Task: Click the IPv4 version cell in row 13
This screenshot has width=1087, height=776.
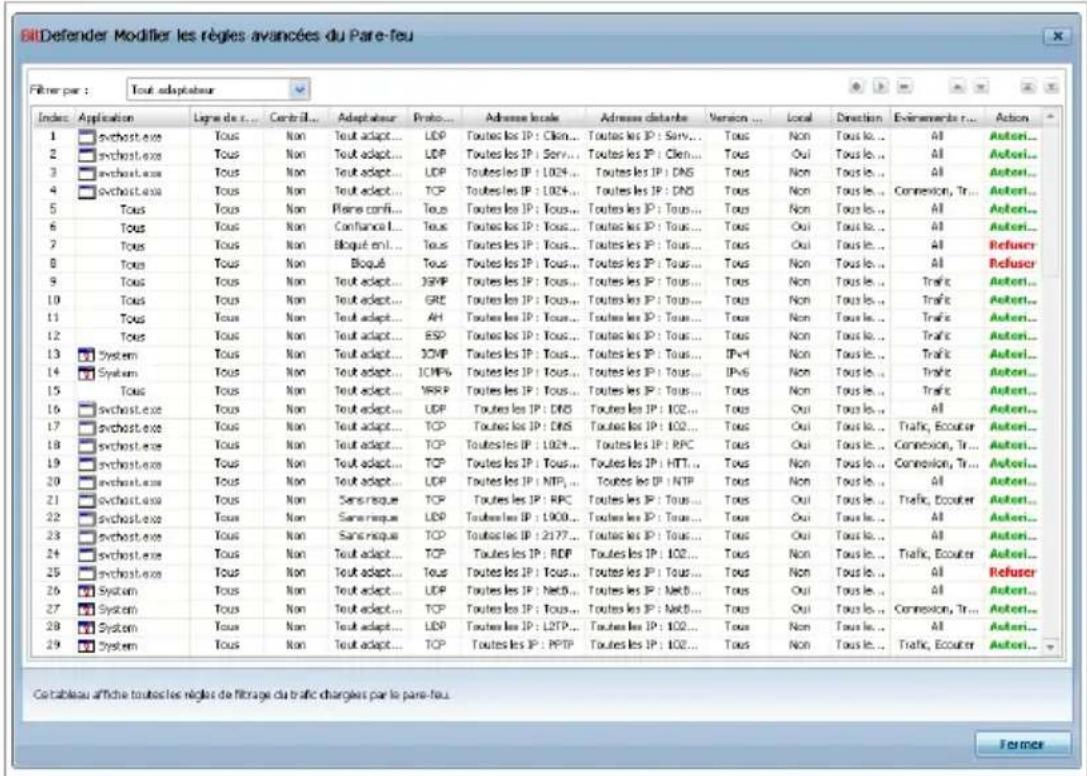Action: click(737, 354)
